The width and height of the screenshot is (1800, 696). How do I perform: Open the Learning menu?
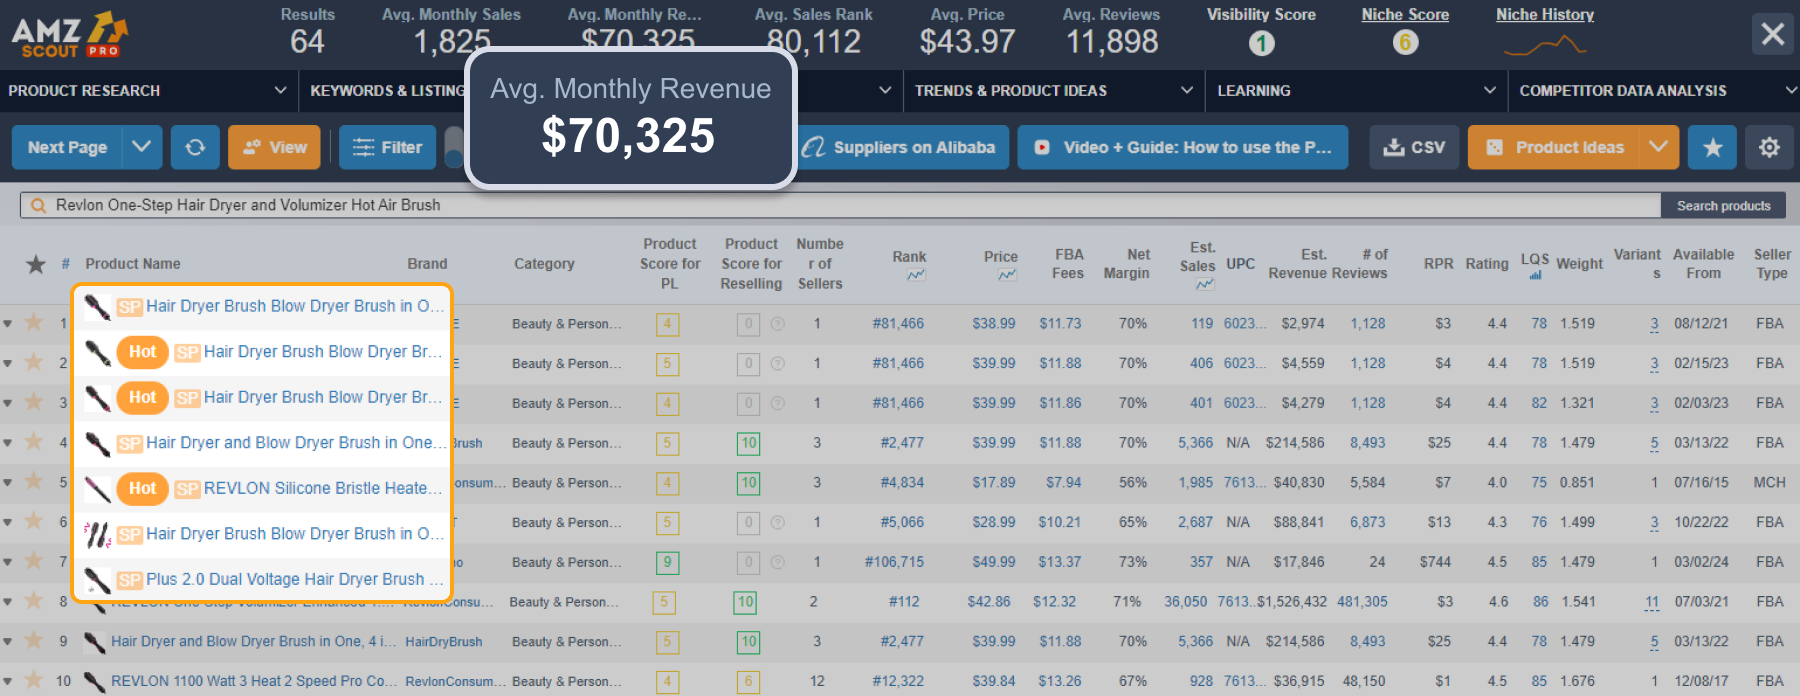1356,91
